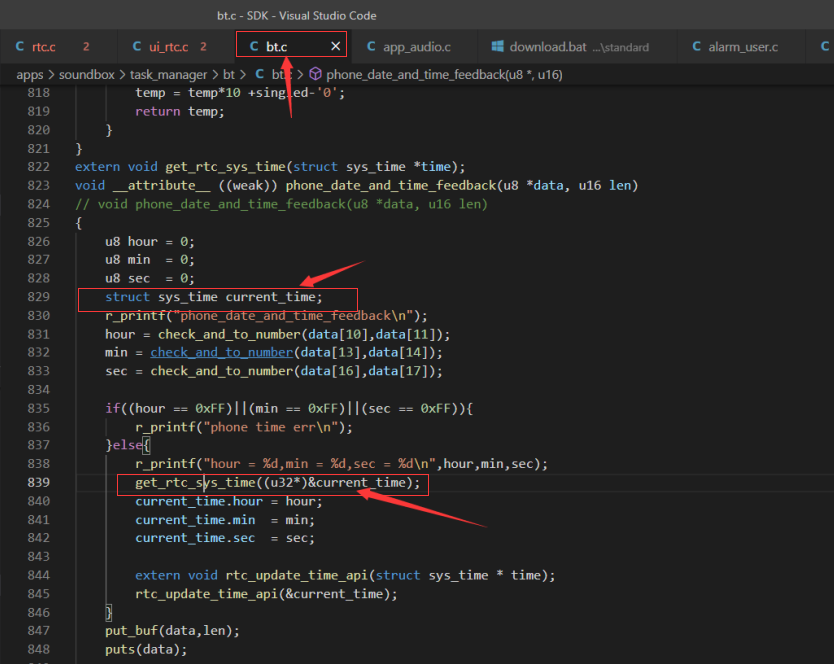
Task: Click 'puts(data);' on line 848
Action: [x=146, y=649]
